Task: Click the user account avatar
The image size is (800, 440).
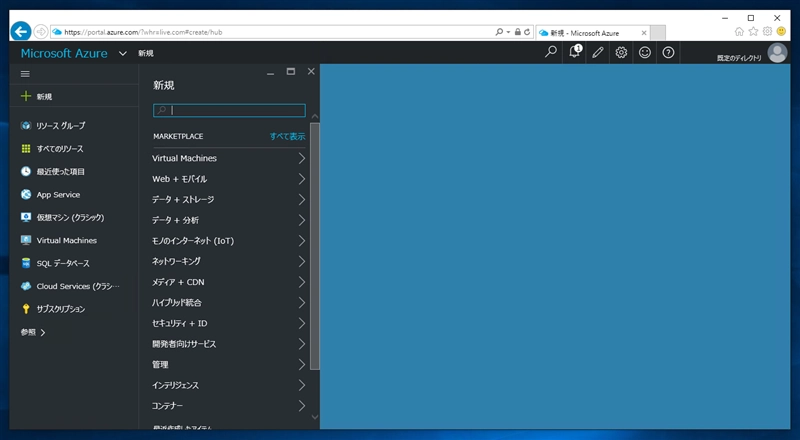Action: (778, 53)
